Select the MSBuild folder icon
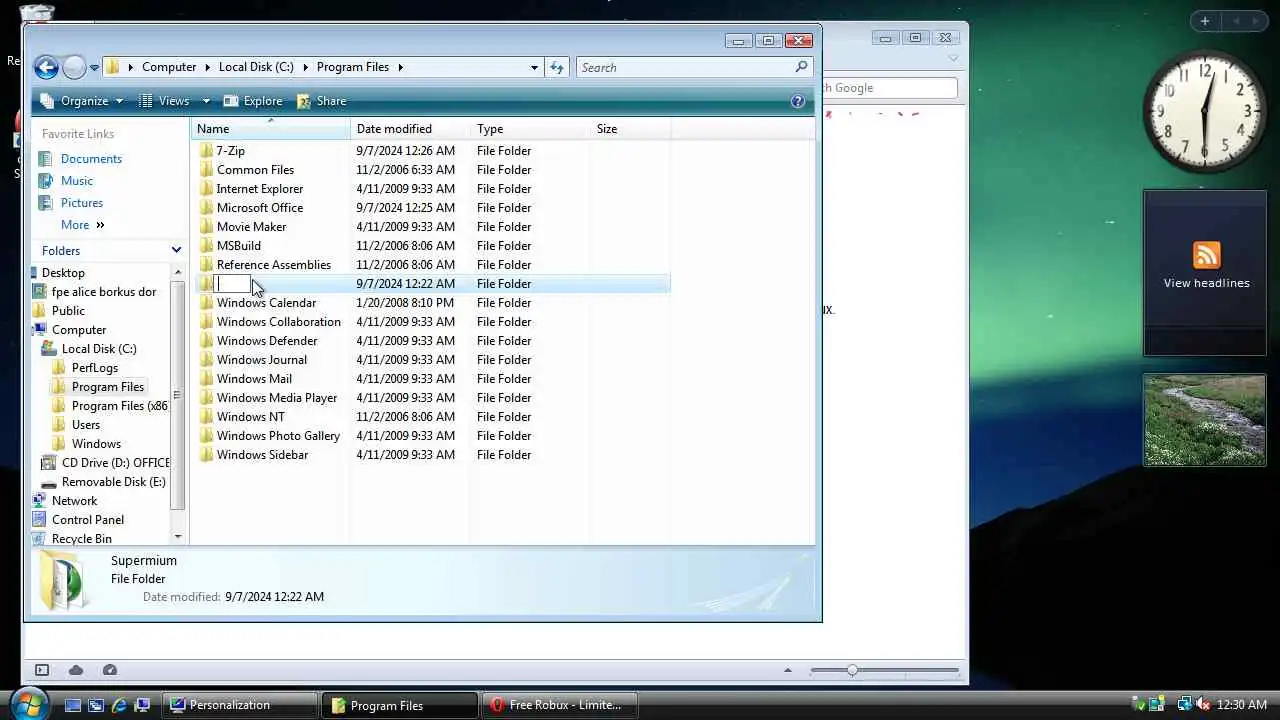Image resolution: width=1280 pixels, height=720 pixels. pyautogui.click(x=206, y=246)
